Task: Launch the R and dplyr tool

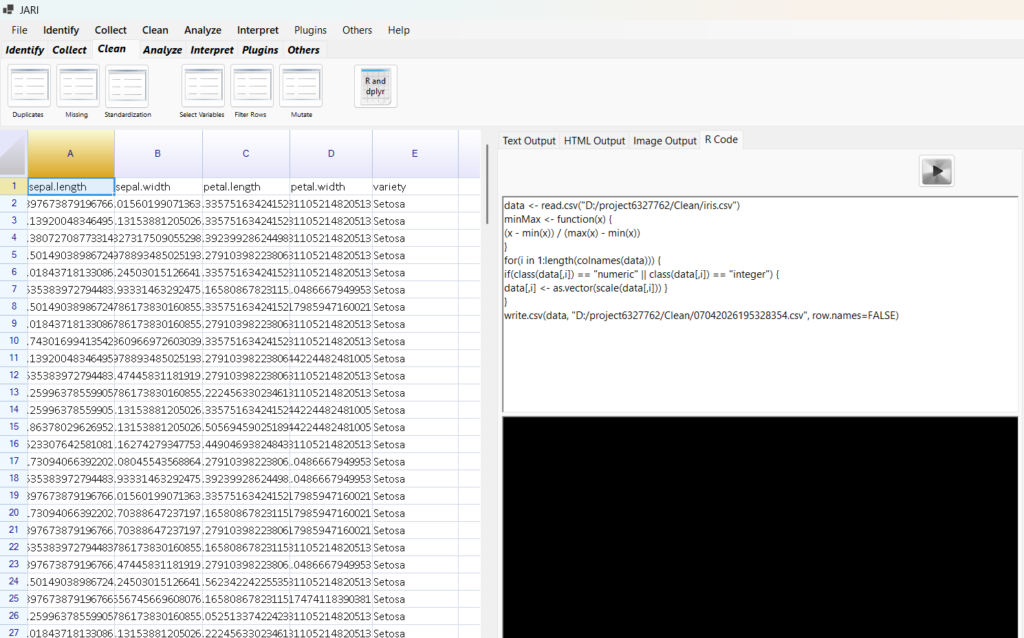Action: tap(375, 86)
